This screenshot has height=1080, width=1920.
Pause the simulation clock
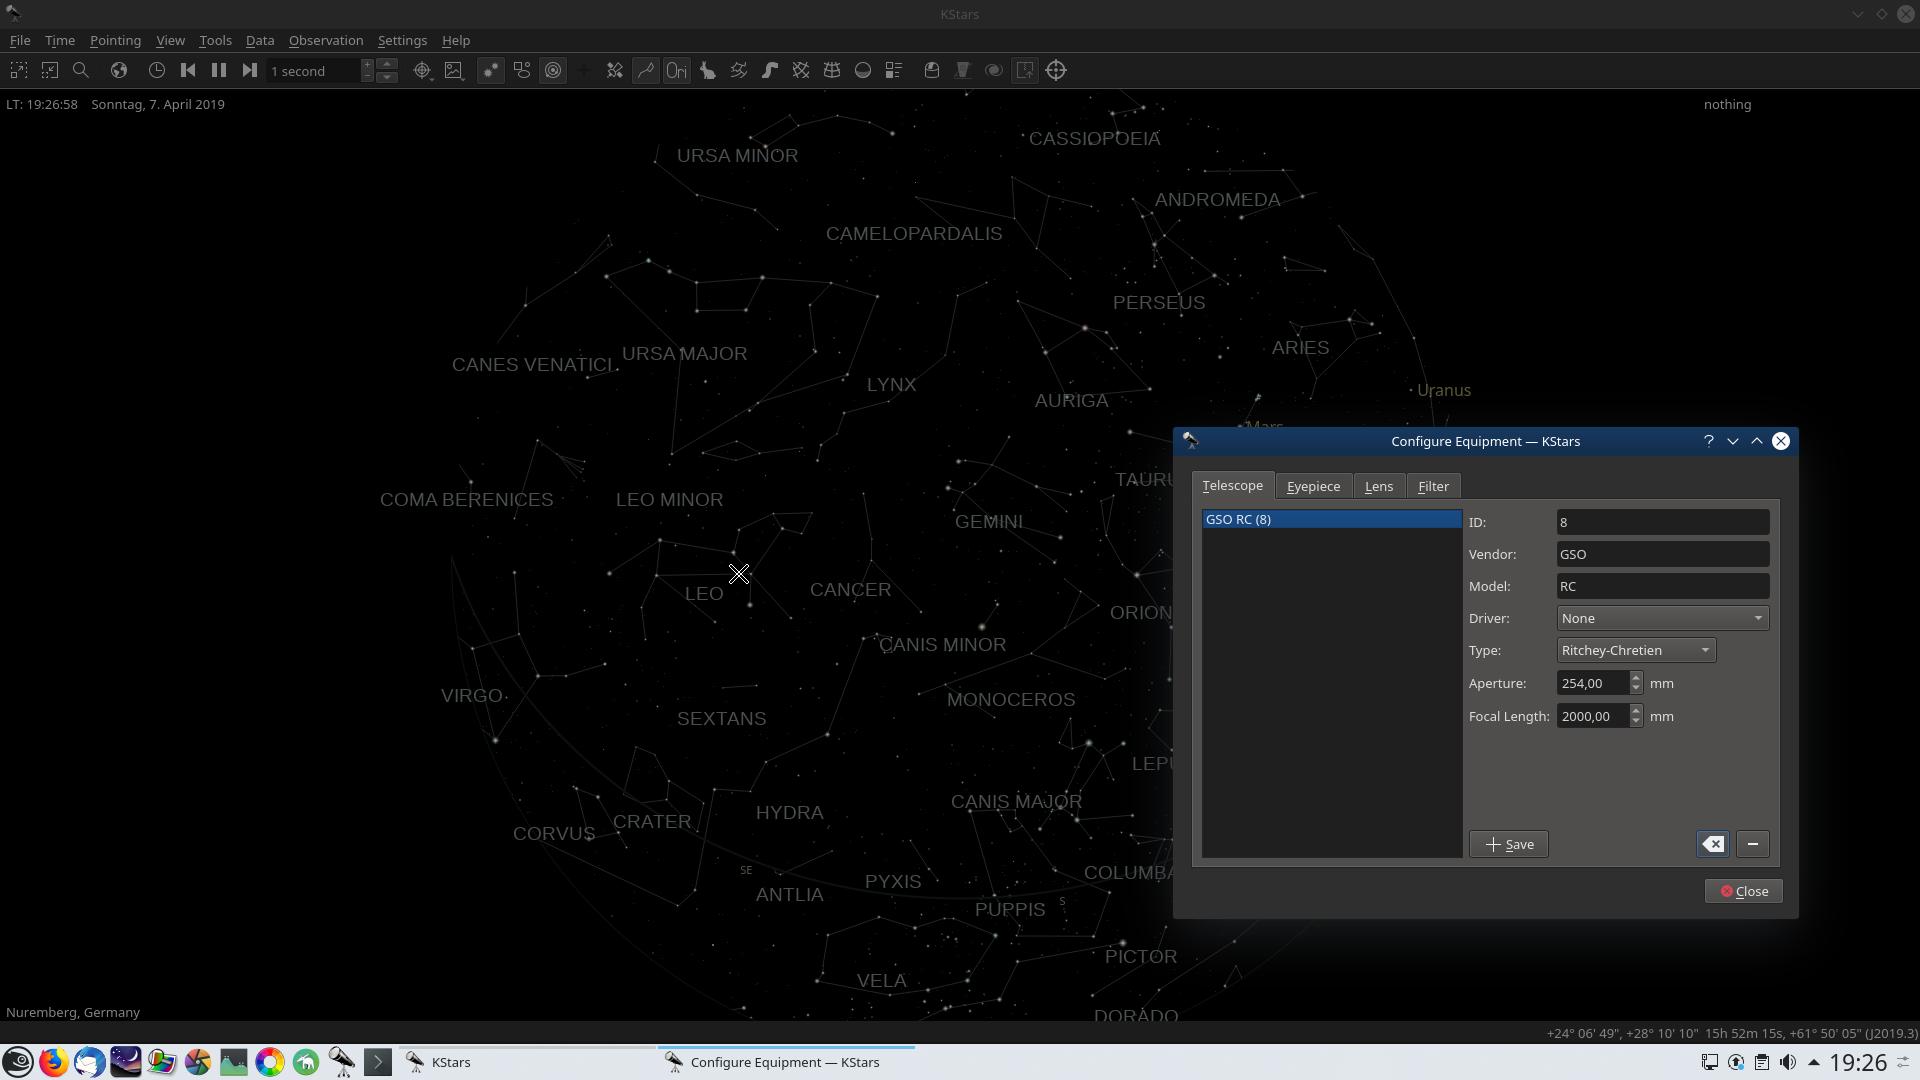[x=219, y=70]
